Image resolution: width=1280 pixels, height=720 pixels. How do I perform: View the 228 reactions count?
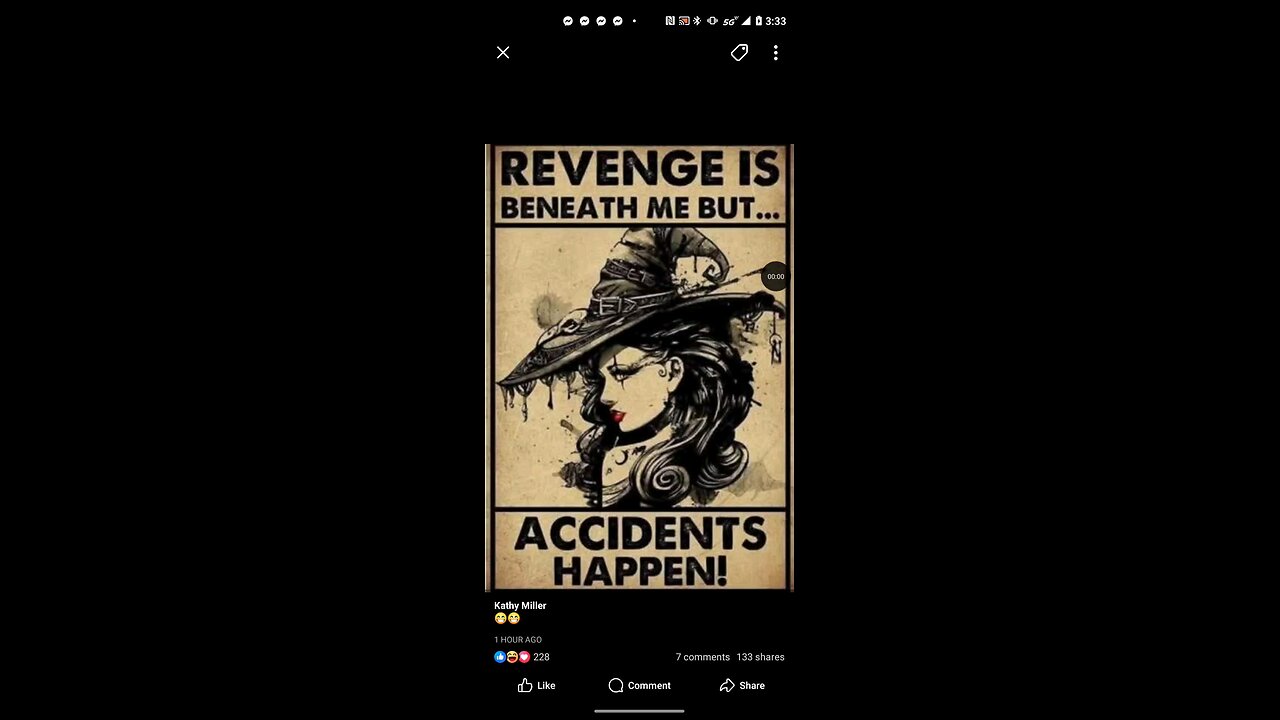tap(541, 657)
